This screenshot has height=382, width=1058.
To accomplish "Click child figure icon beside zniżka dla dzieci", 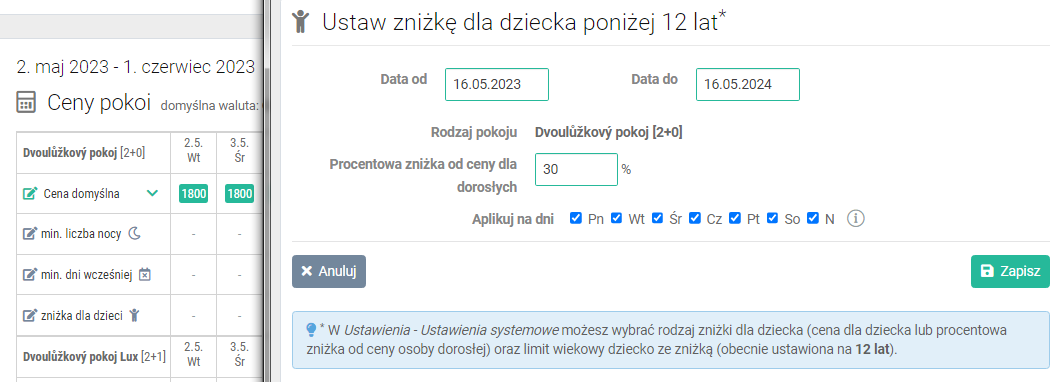I will pyautogui.click(x=134, y=315).
